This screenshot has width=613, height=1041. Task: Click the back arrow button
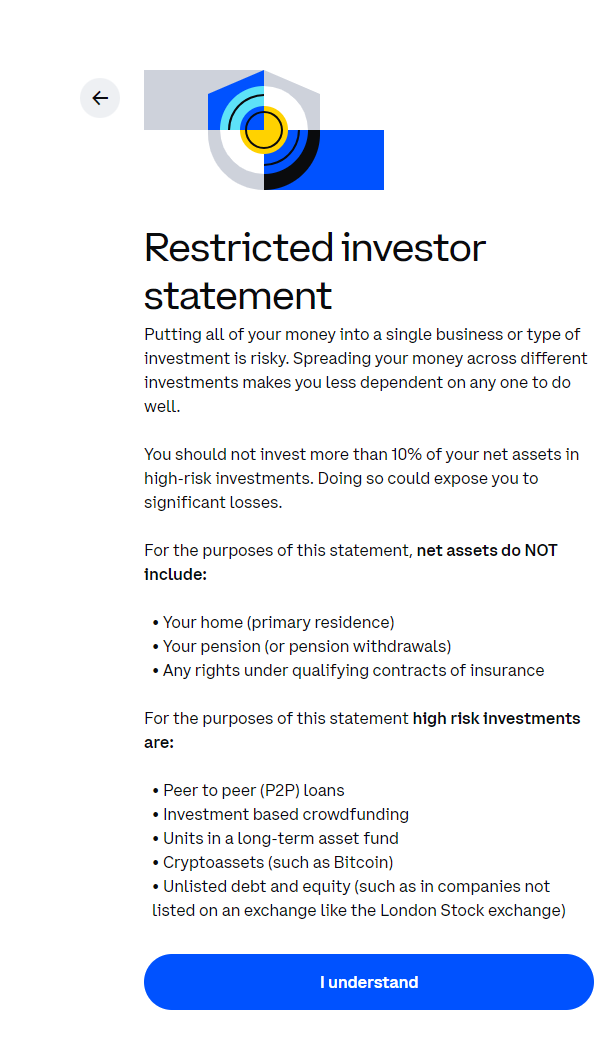[x=100, y=98]
